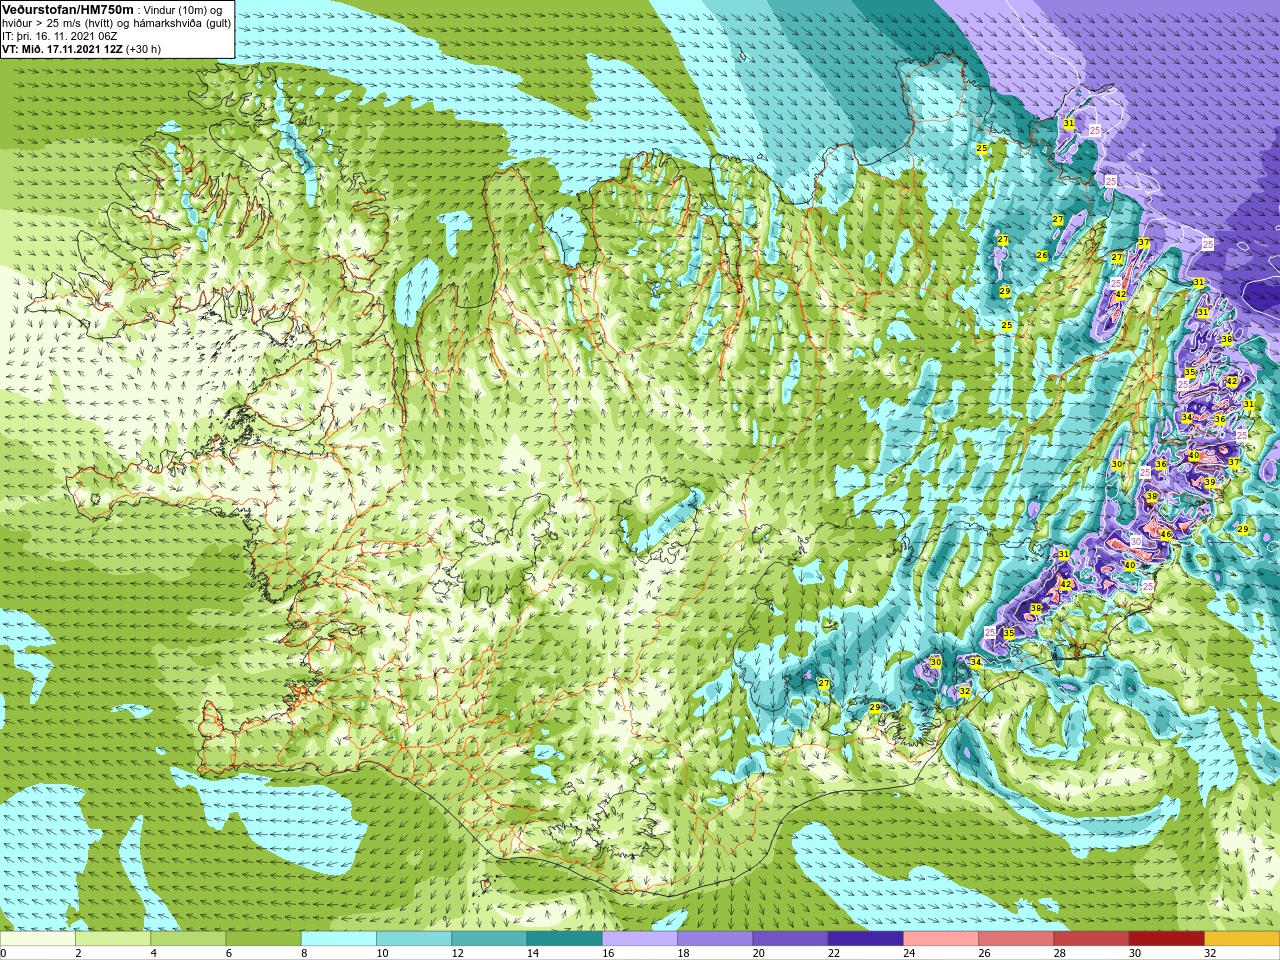Click the legend scale tick label '24'
This screenshot has width=1280, height=960.
pyautogui.click(x=907, y=953)
